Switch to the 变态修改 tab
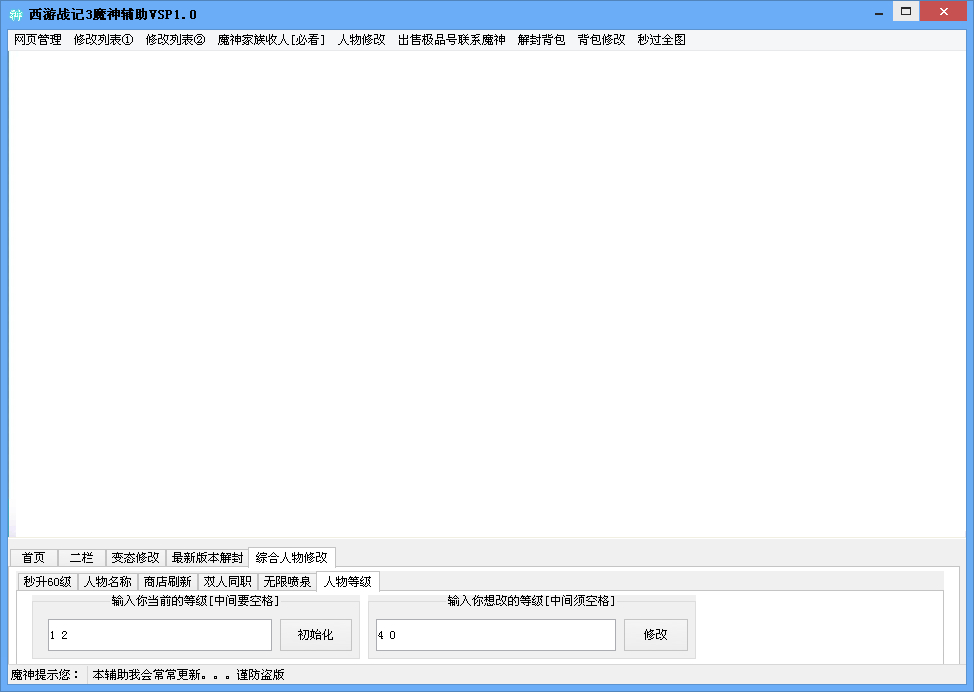The width and height of the screenshot is (974, 692). click(x=135, y=558)
